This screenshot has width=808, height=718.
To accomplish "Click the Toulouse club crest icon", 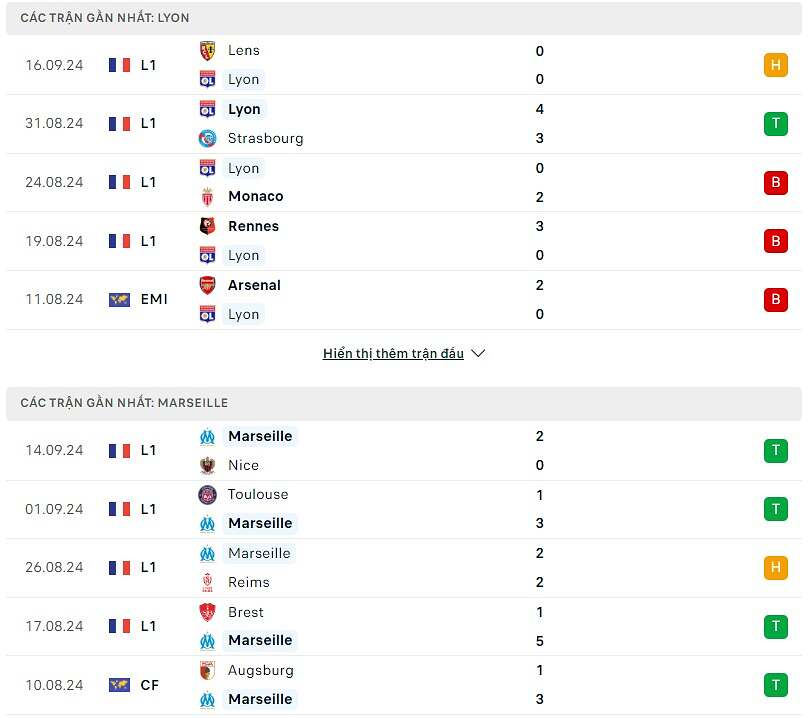I will pos(208,494).
